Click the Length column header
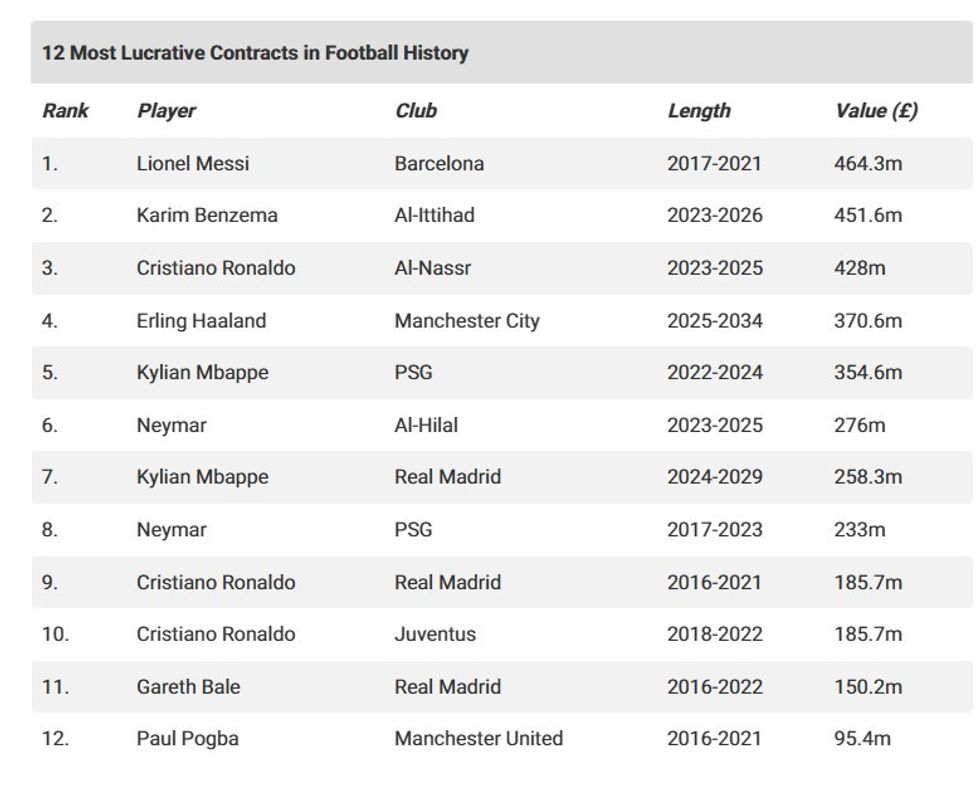The height and width of the screenshot is (793, 980). (x=699, y=111)
